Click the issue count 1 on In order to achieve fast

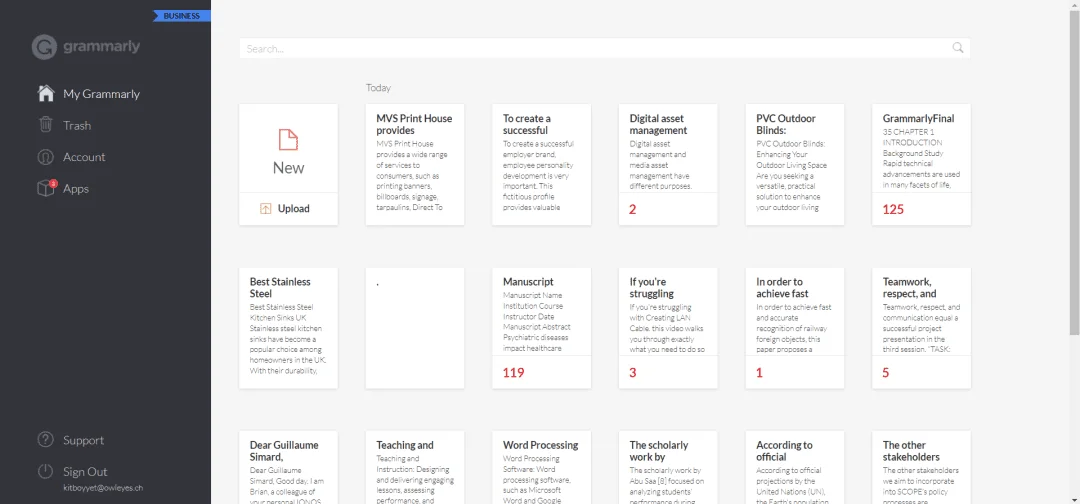[x=760, y=373]
